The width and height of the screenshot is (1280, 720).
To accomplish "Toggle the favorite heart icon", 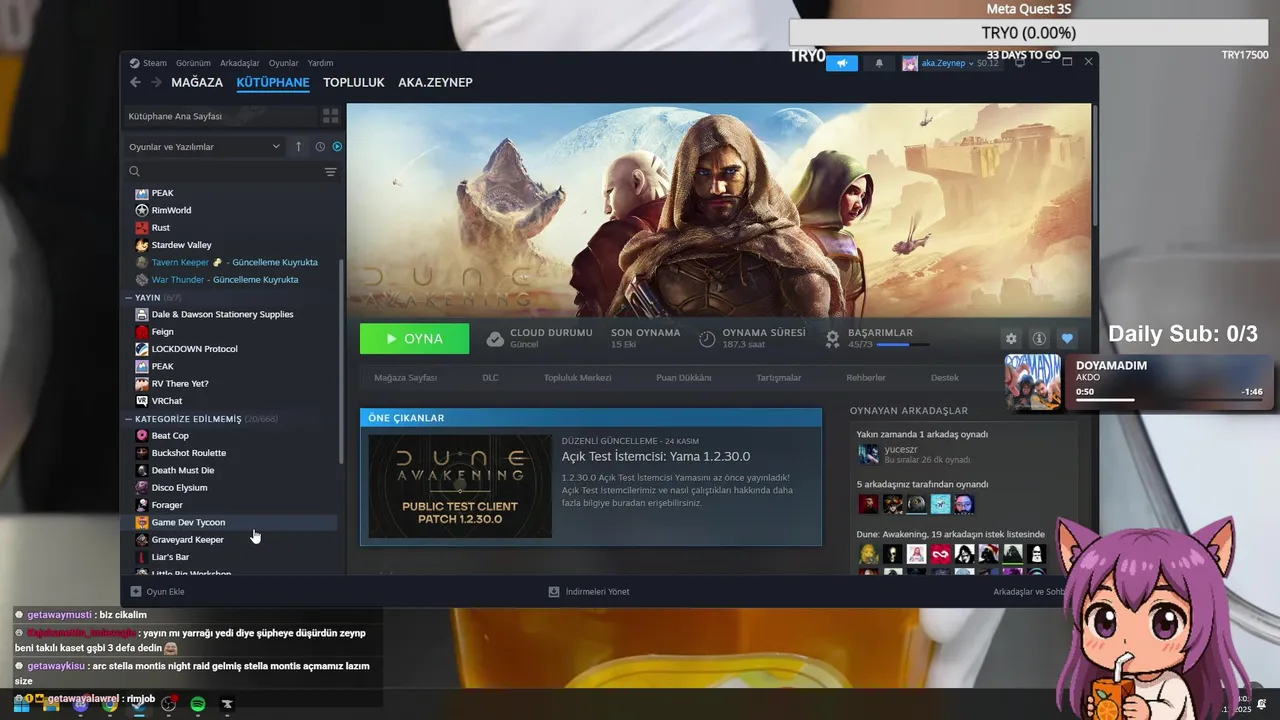I will 1067,339.
